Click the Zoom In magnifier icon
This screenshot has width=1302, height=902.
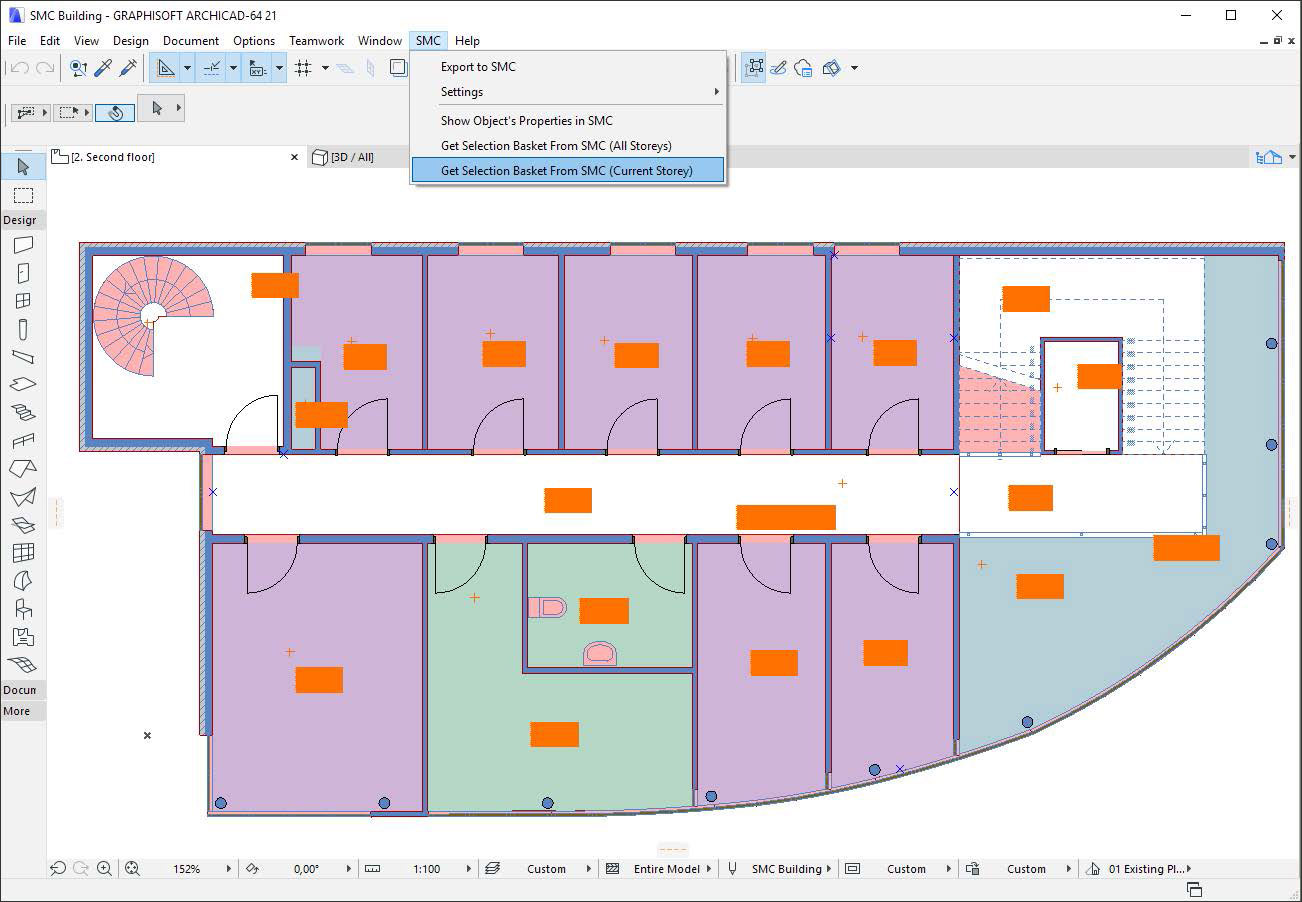(x=104, y=869)
